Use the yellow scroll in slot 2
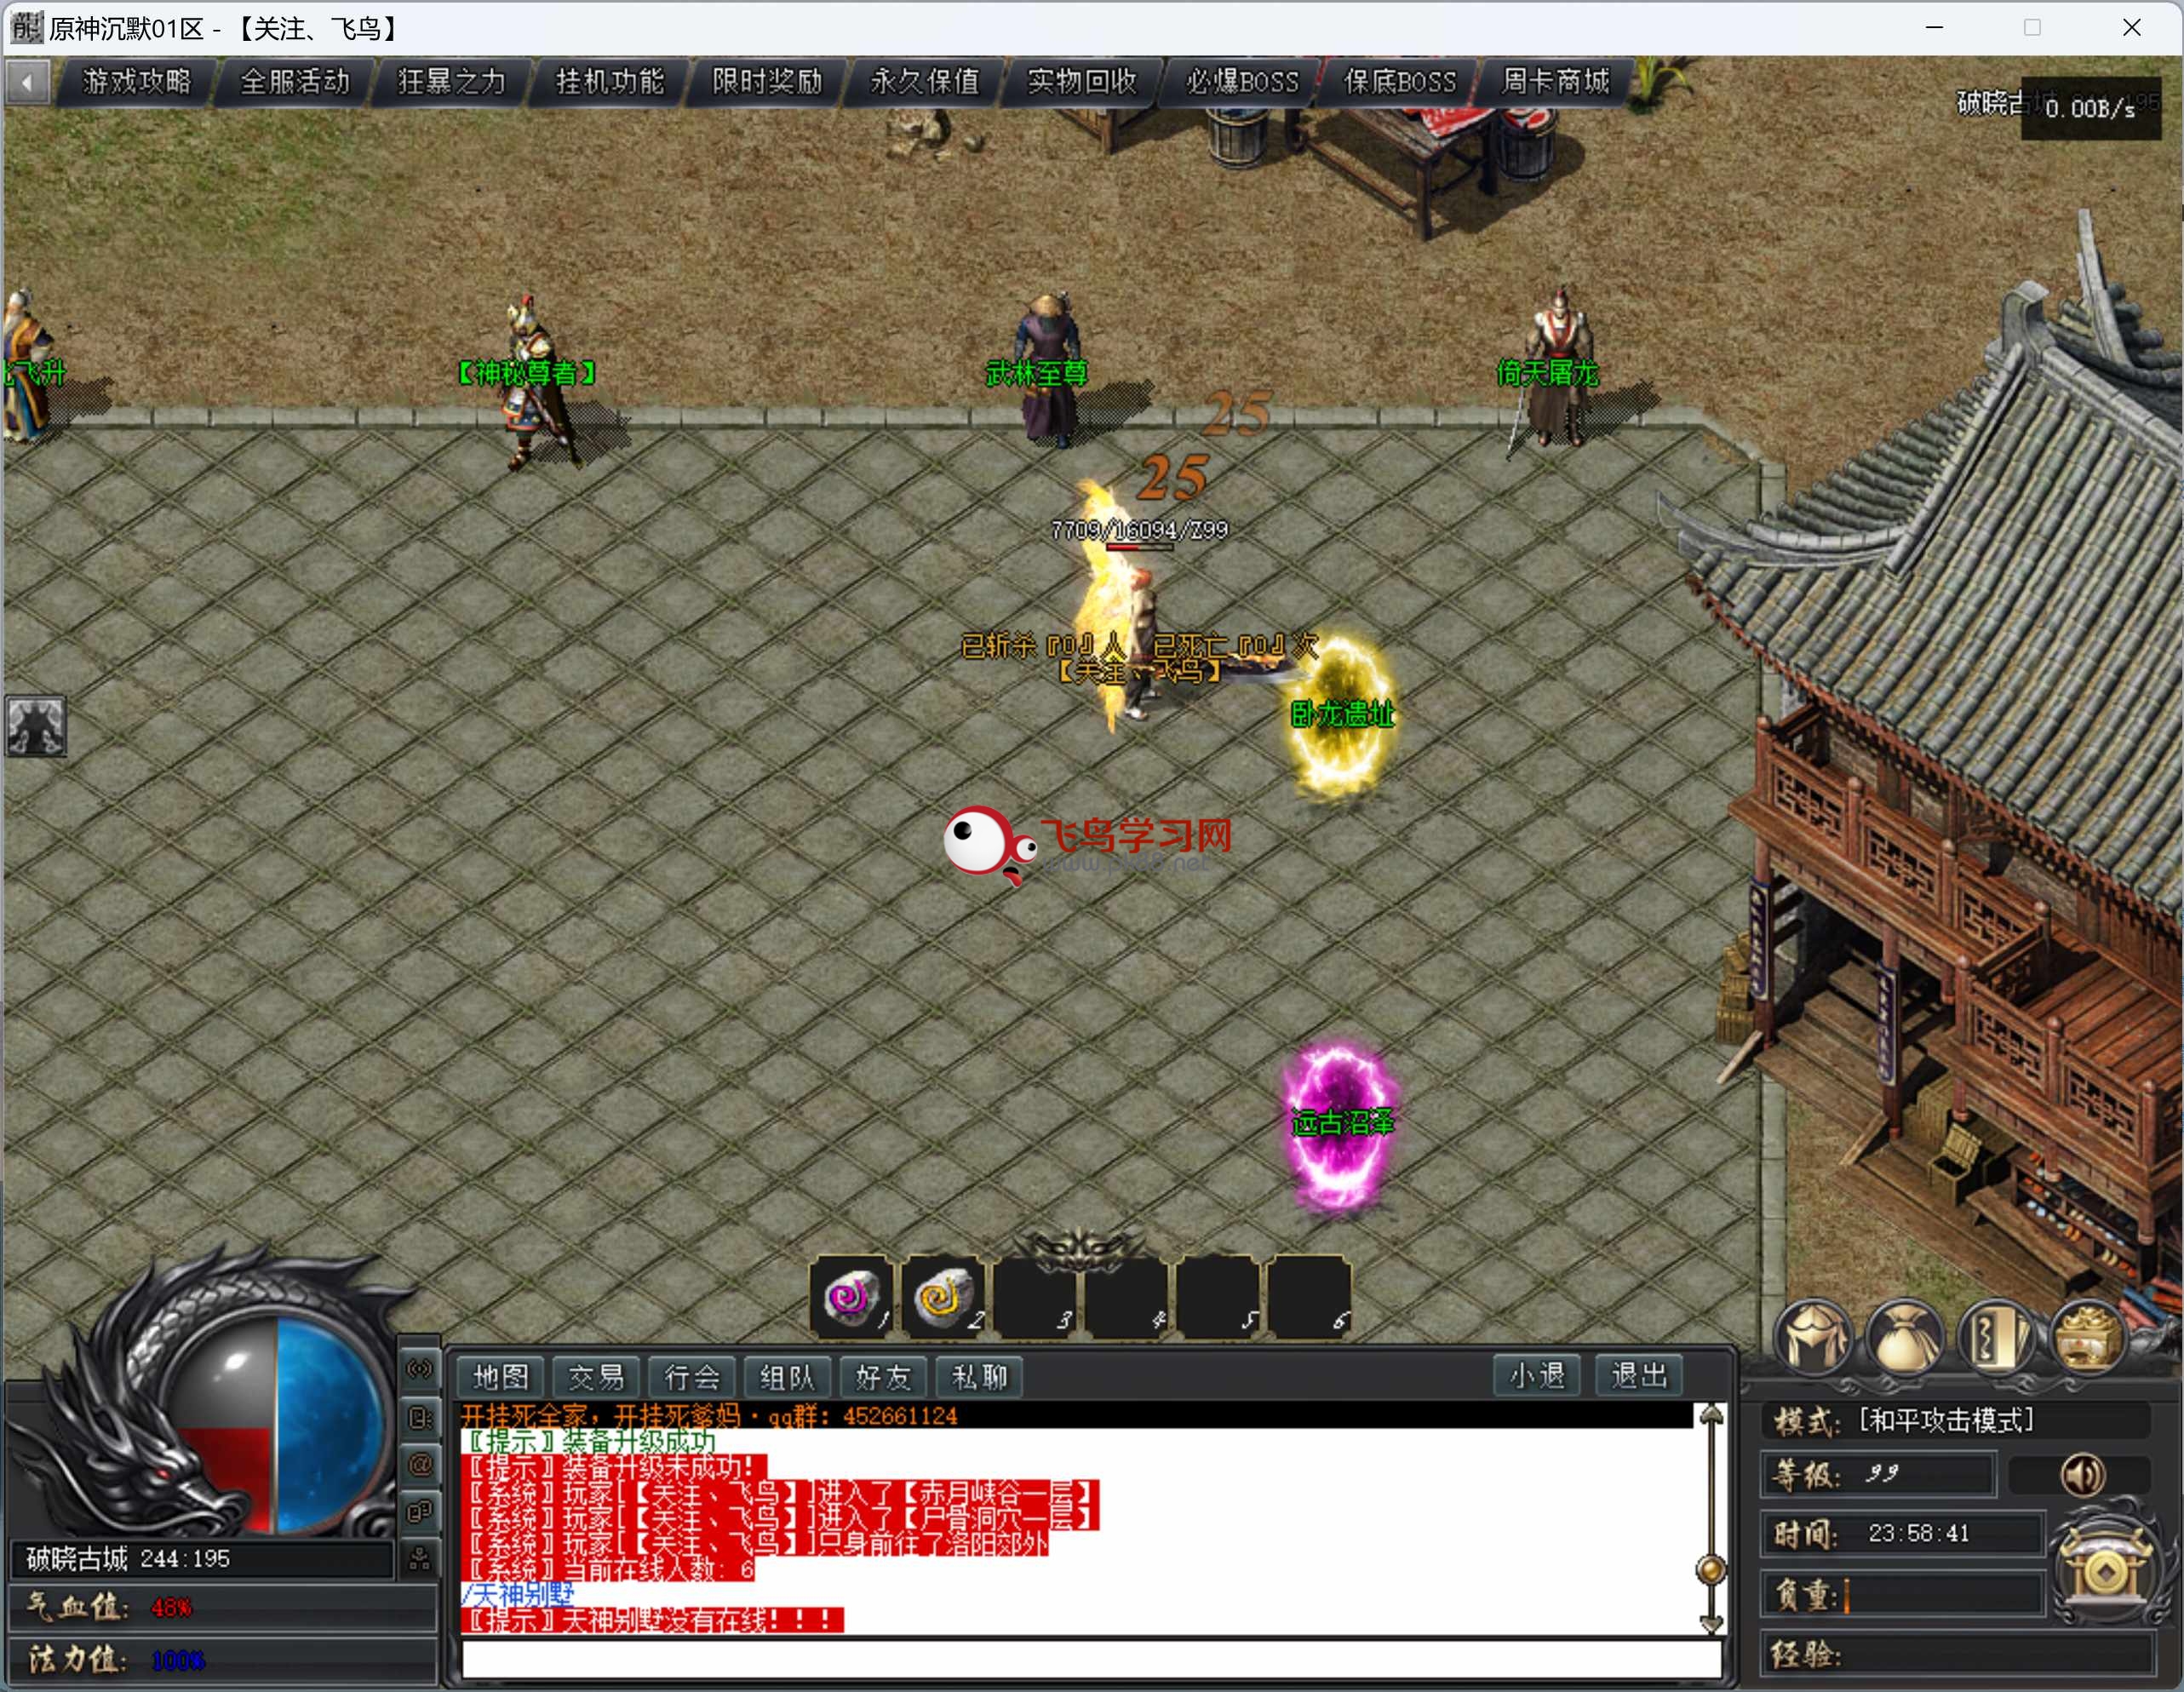Viewport: 2184px width, 1692px height. pyautogui.click(x=943, y=1297)
